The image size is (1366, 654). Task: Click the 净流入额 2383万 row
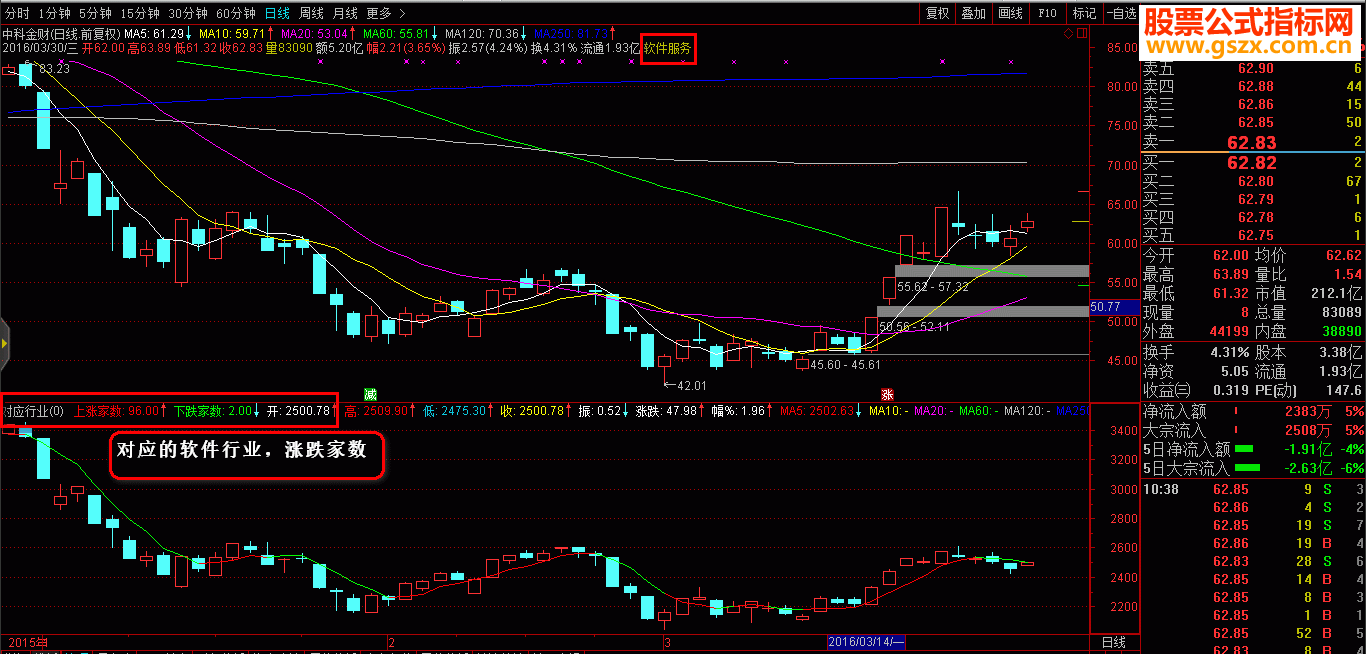[1253, 411]
